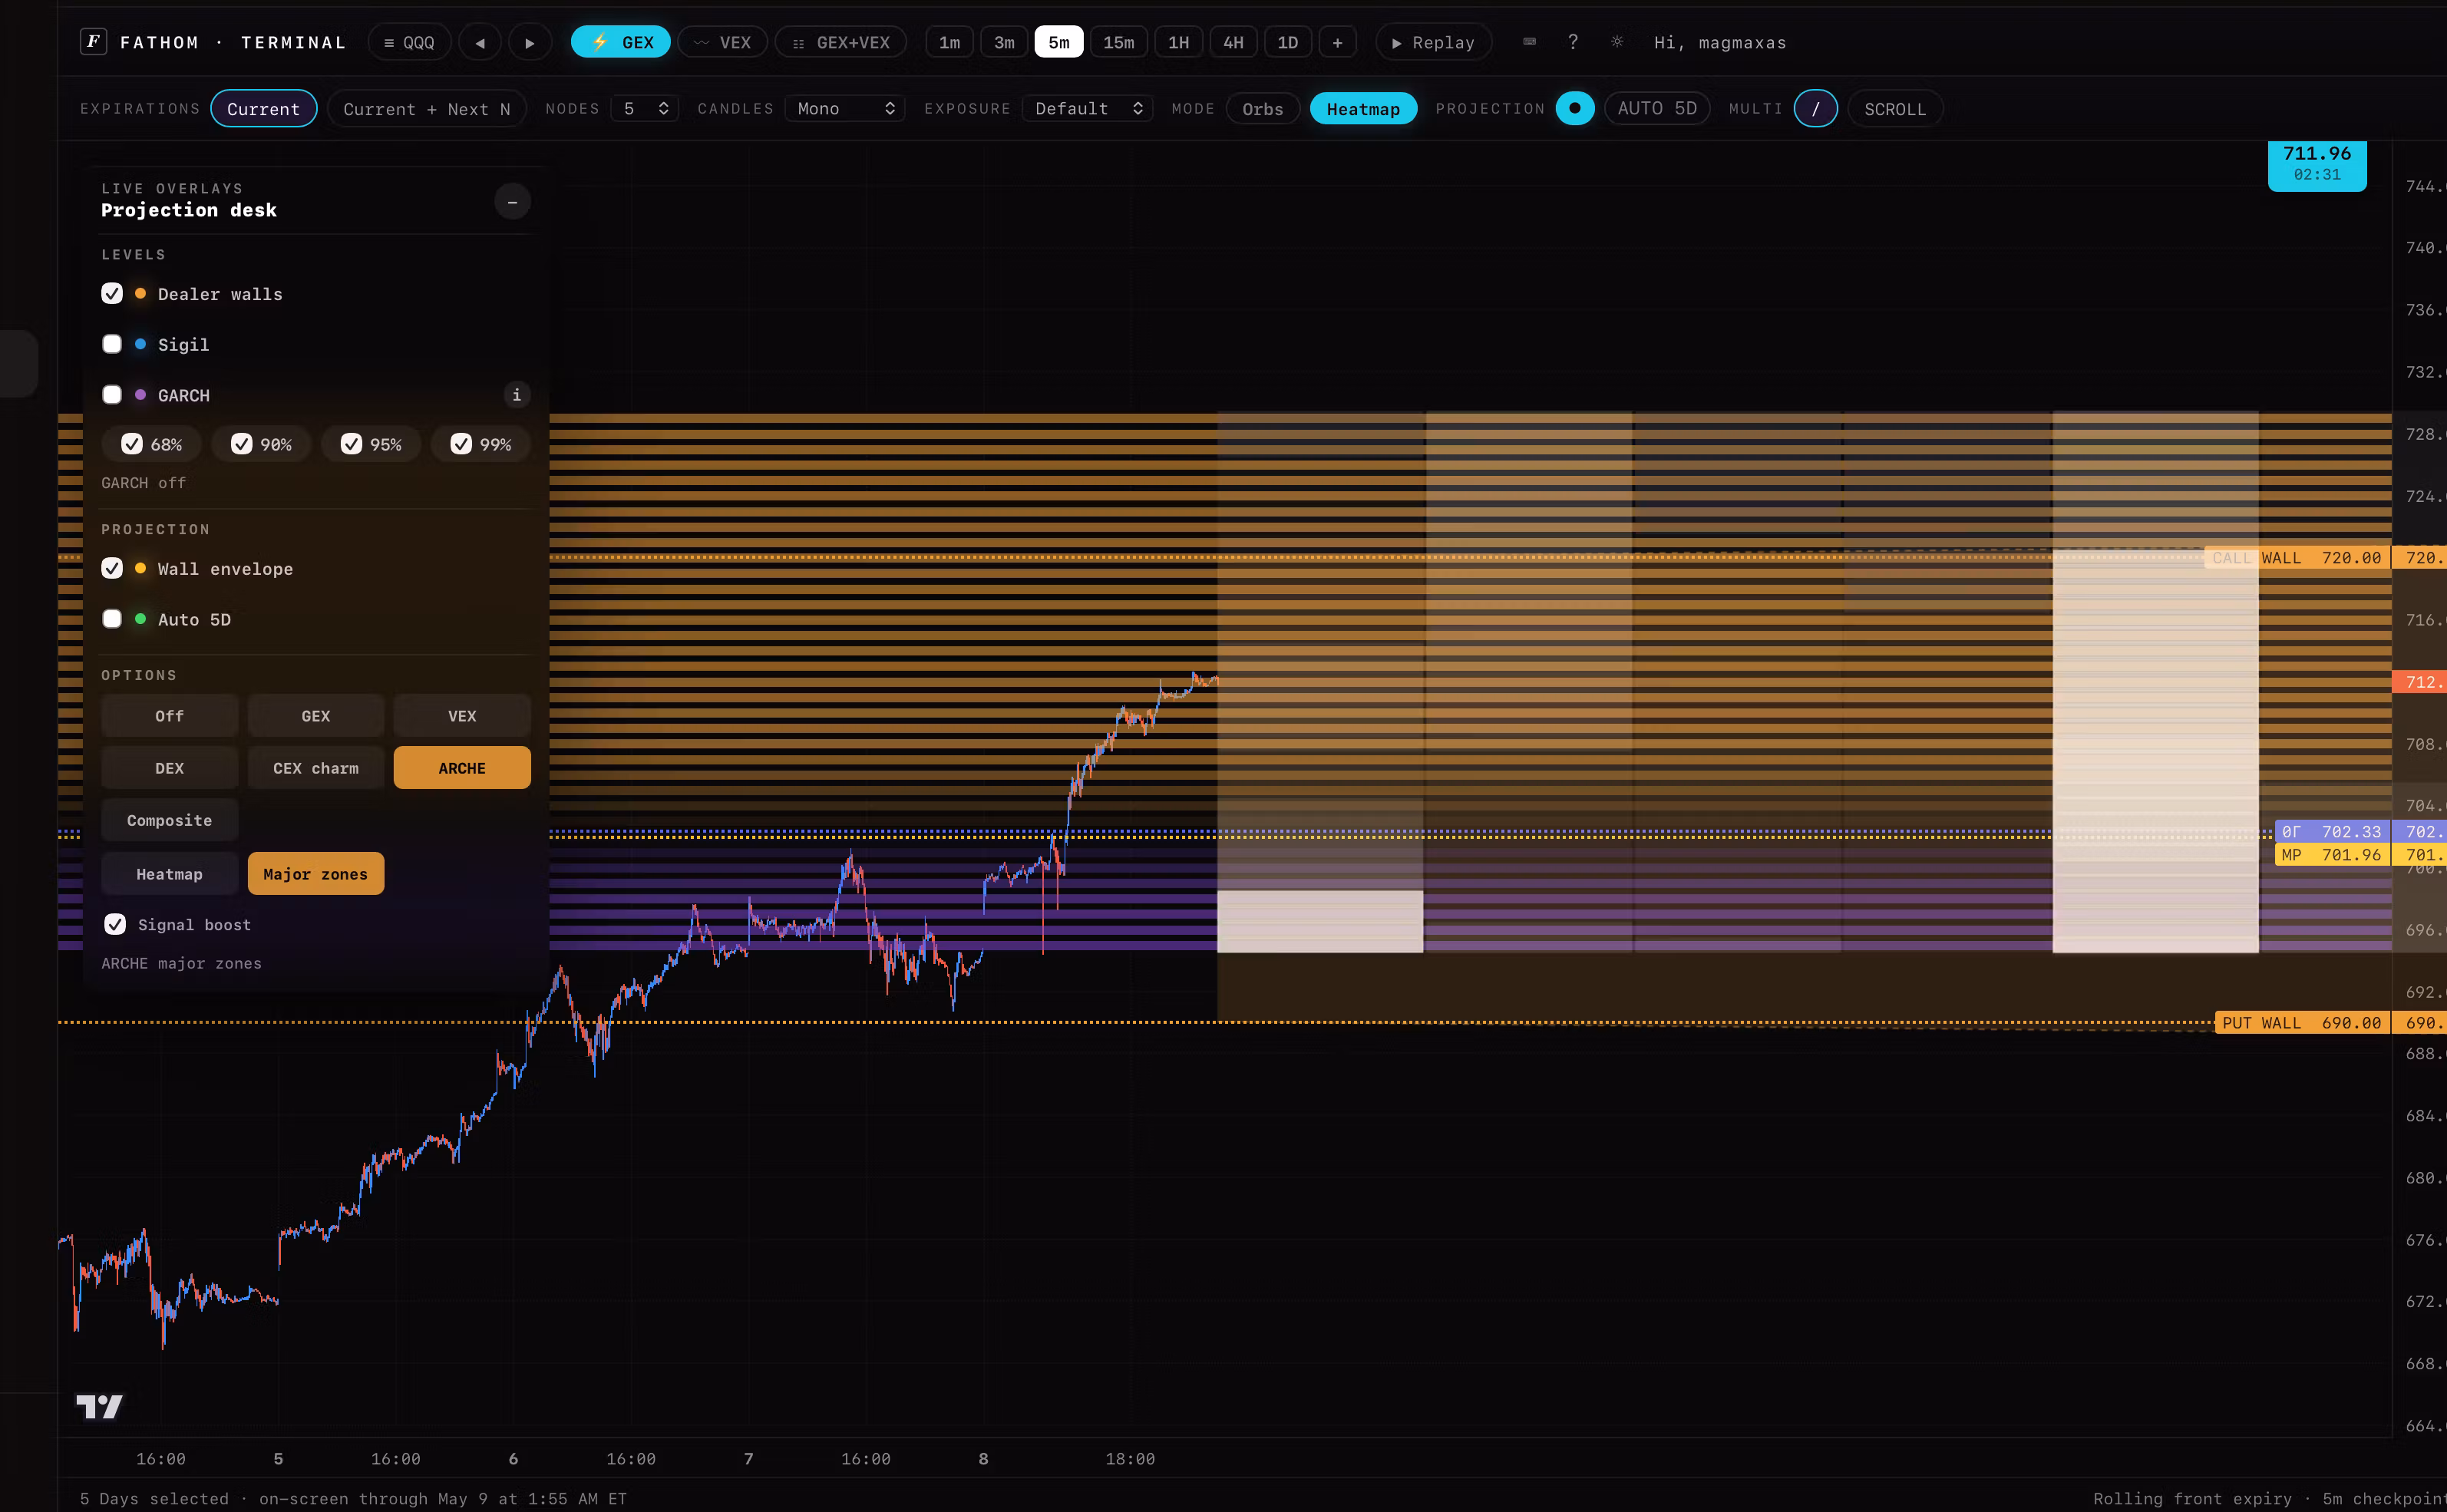Click the 'Hi, magmaxas' greeting
The width and height of the screenshot is (2447, 1512).
(x=1720, y=42)
